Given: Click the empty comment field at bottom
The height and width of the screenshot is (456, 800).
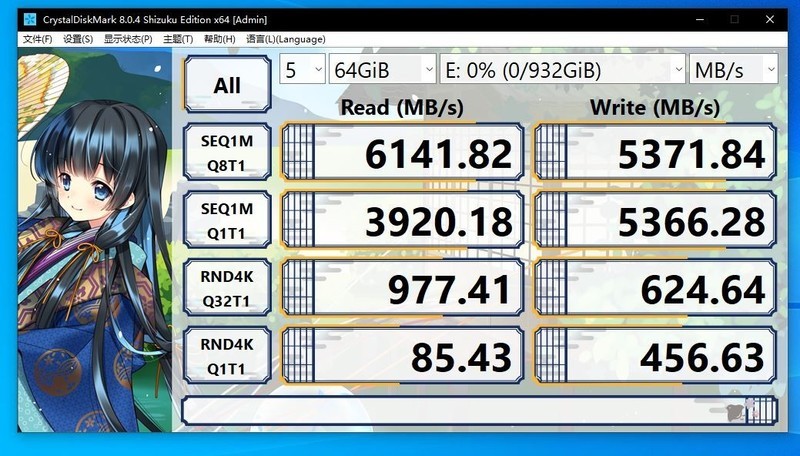Looking at the screenshot, I should click(x=480, y=411).
